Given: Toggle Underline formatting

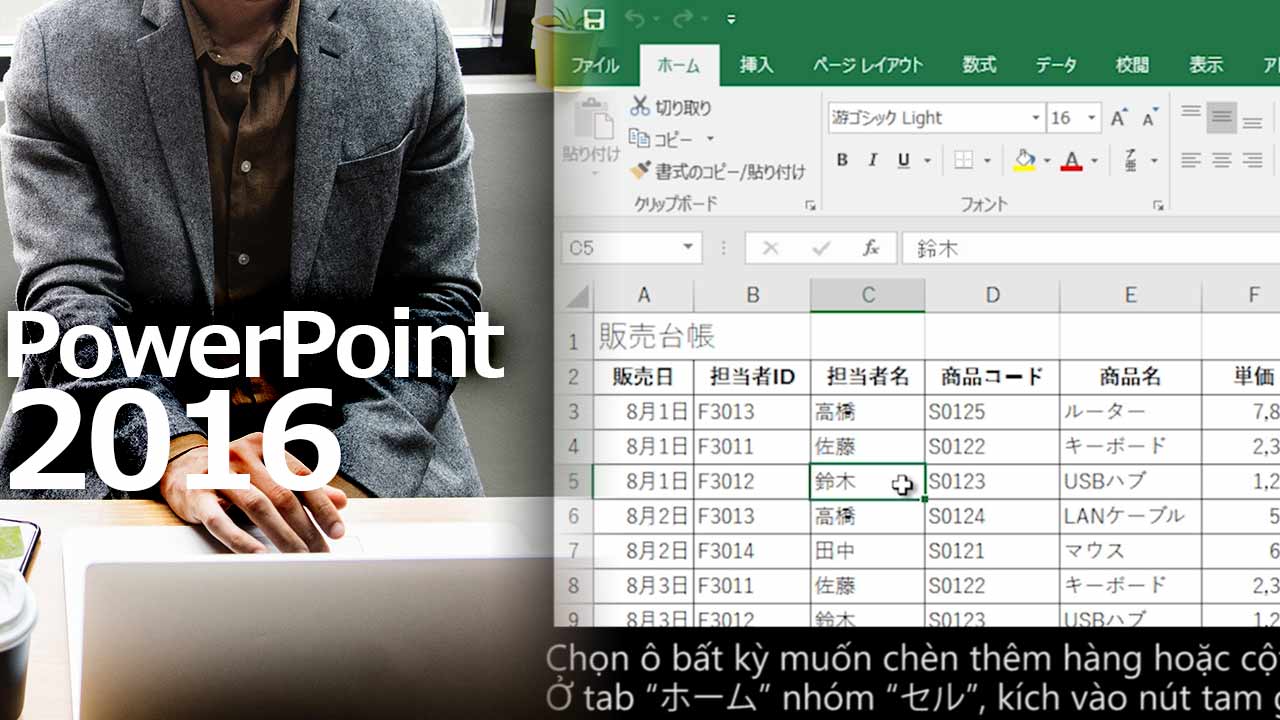Looking at the screenshot, I should (x=904, y=160).
